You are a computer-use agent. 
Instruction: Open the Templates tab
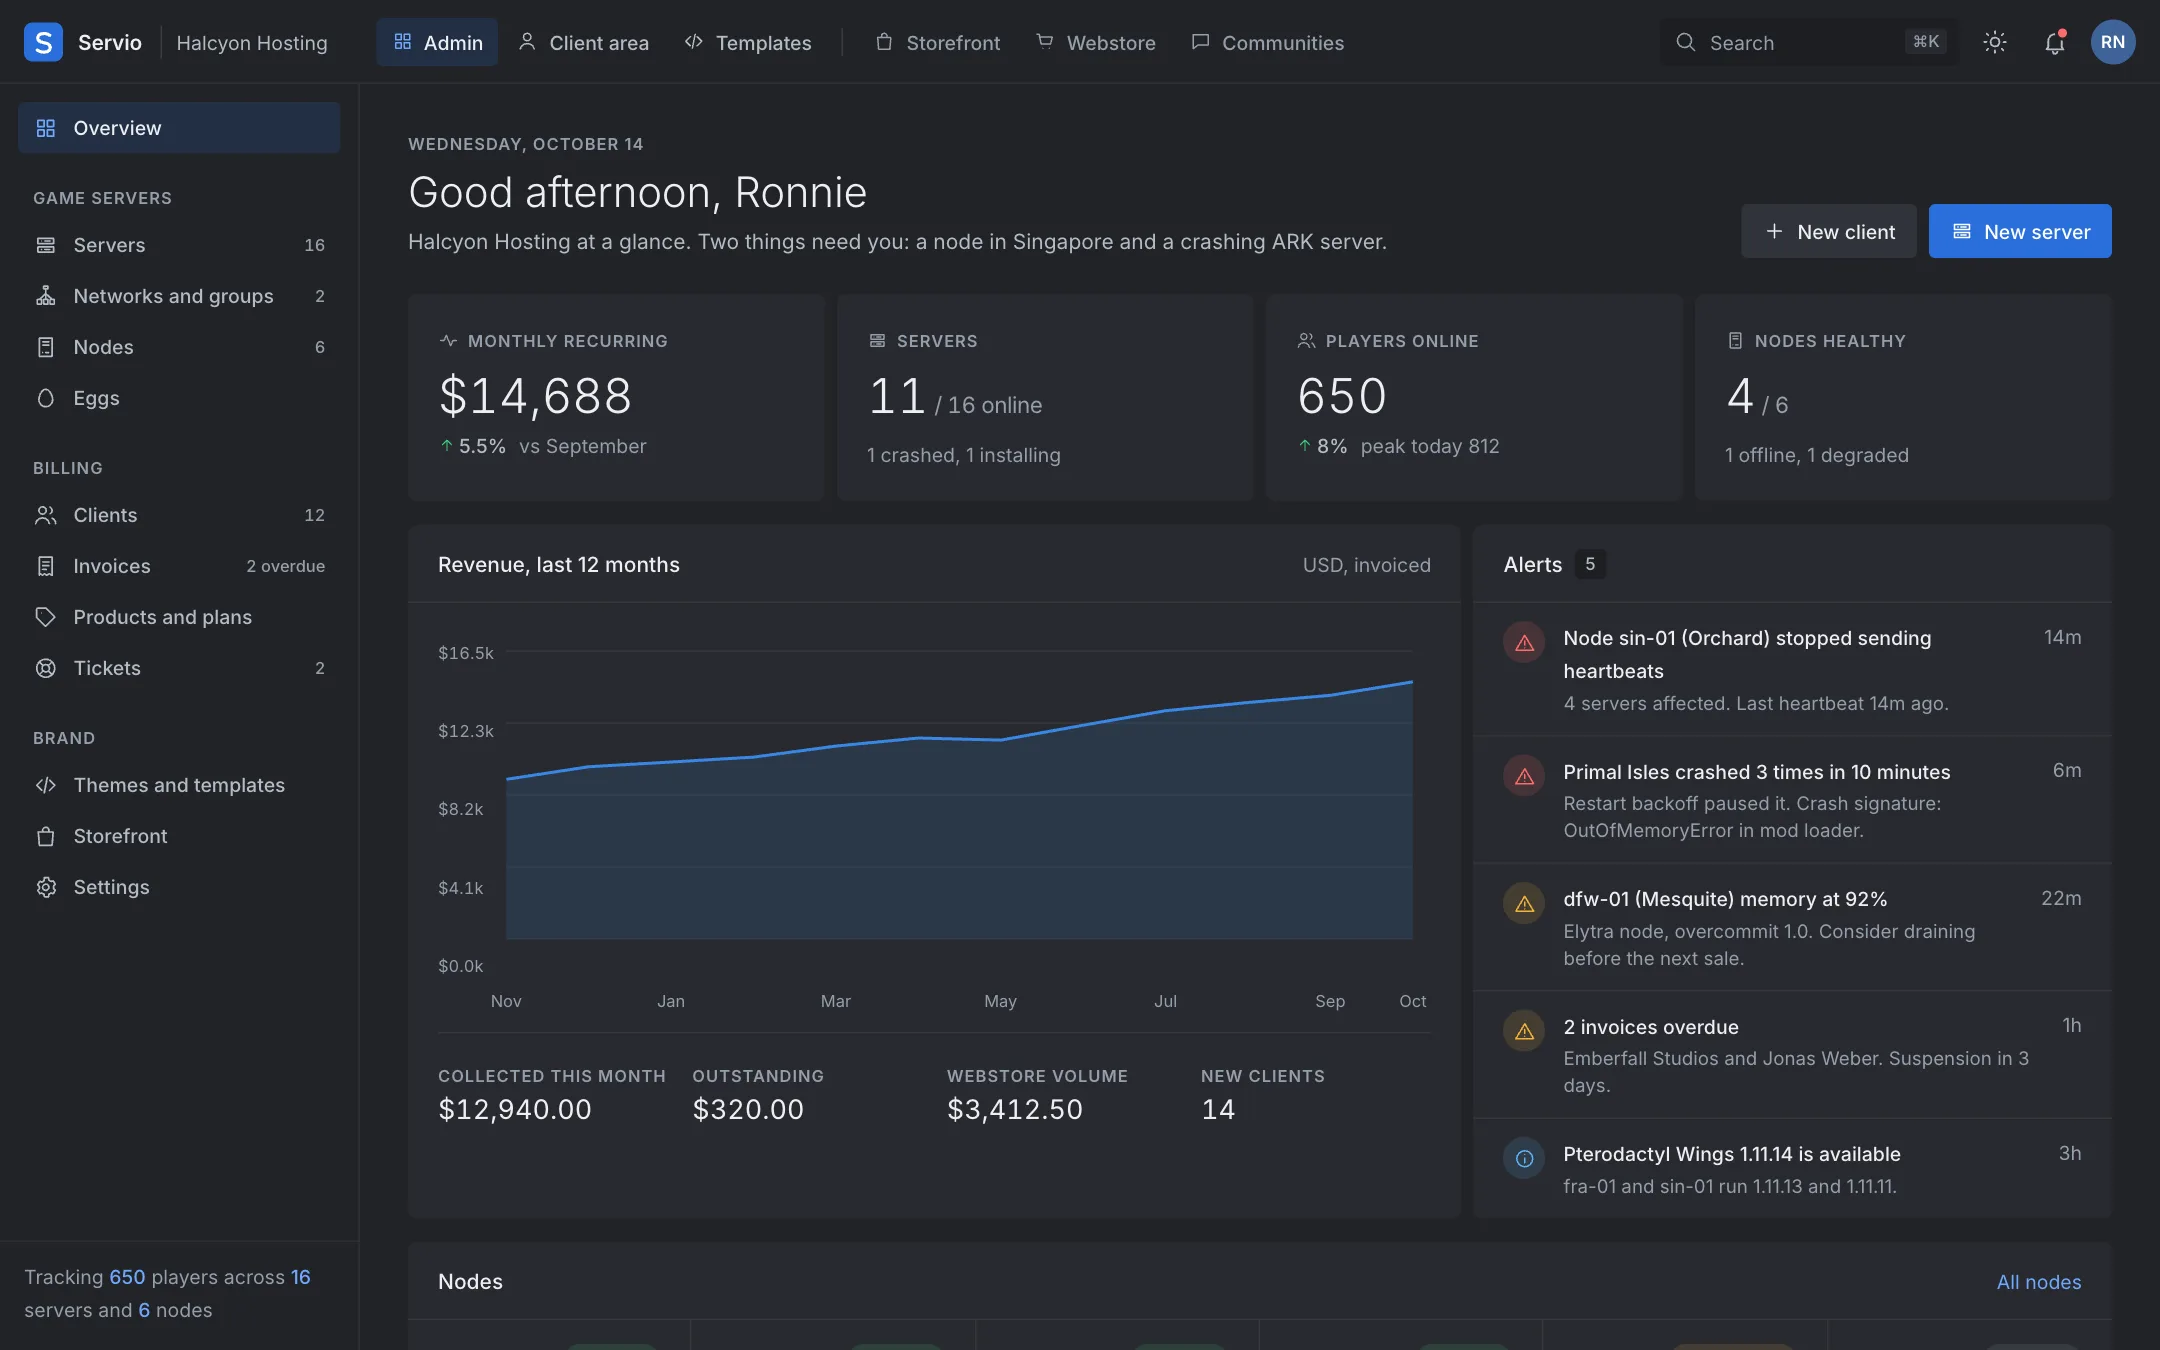point(748,42)
